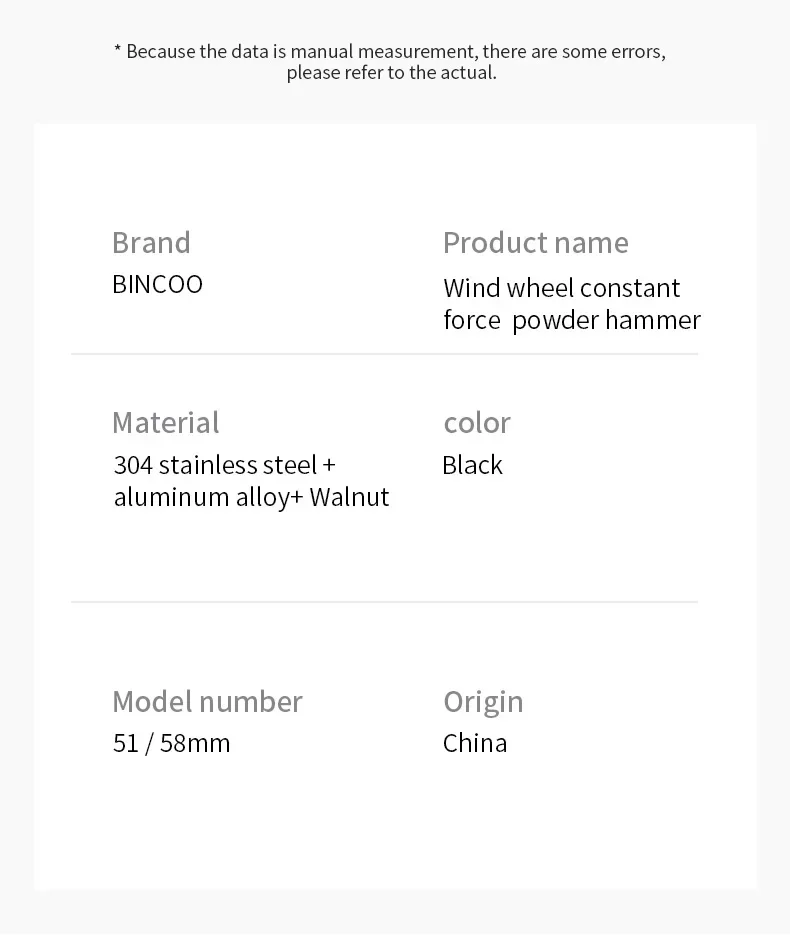Click the 'please refer to the actual' line

pyautogui.click(x=391, y=73)
